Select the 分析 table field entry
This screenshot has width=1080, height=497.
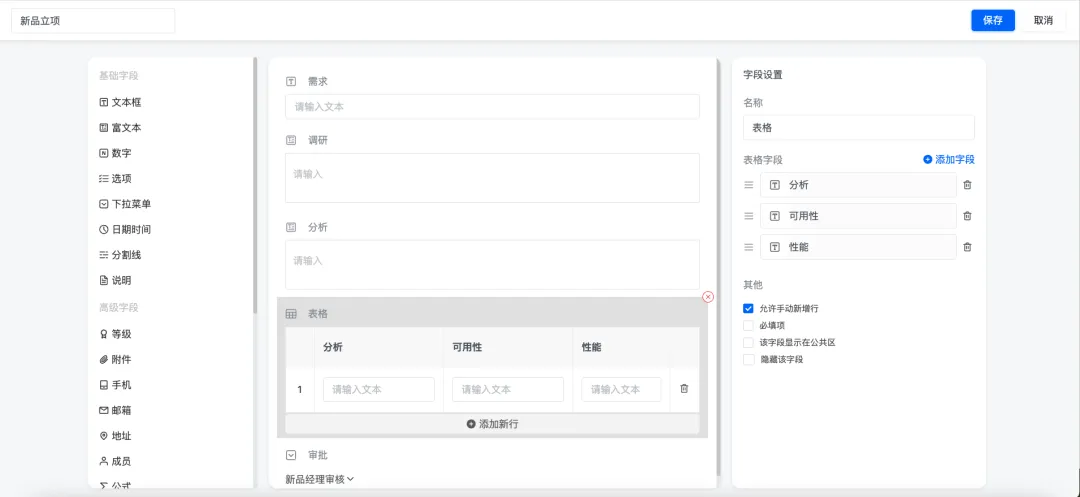[x=858, y=185]
